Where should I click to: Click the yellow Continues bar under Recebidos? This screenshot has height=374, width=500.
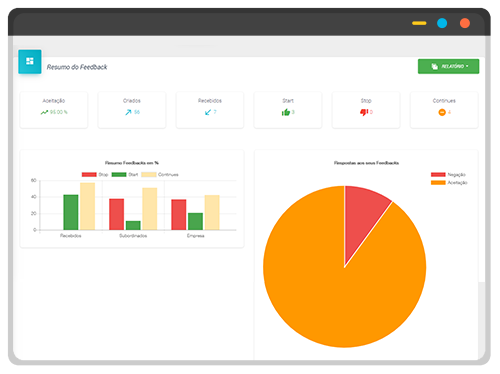tap(87, 206)
